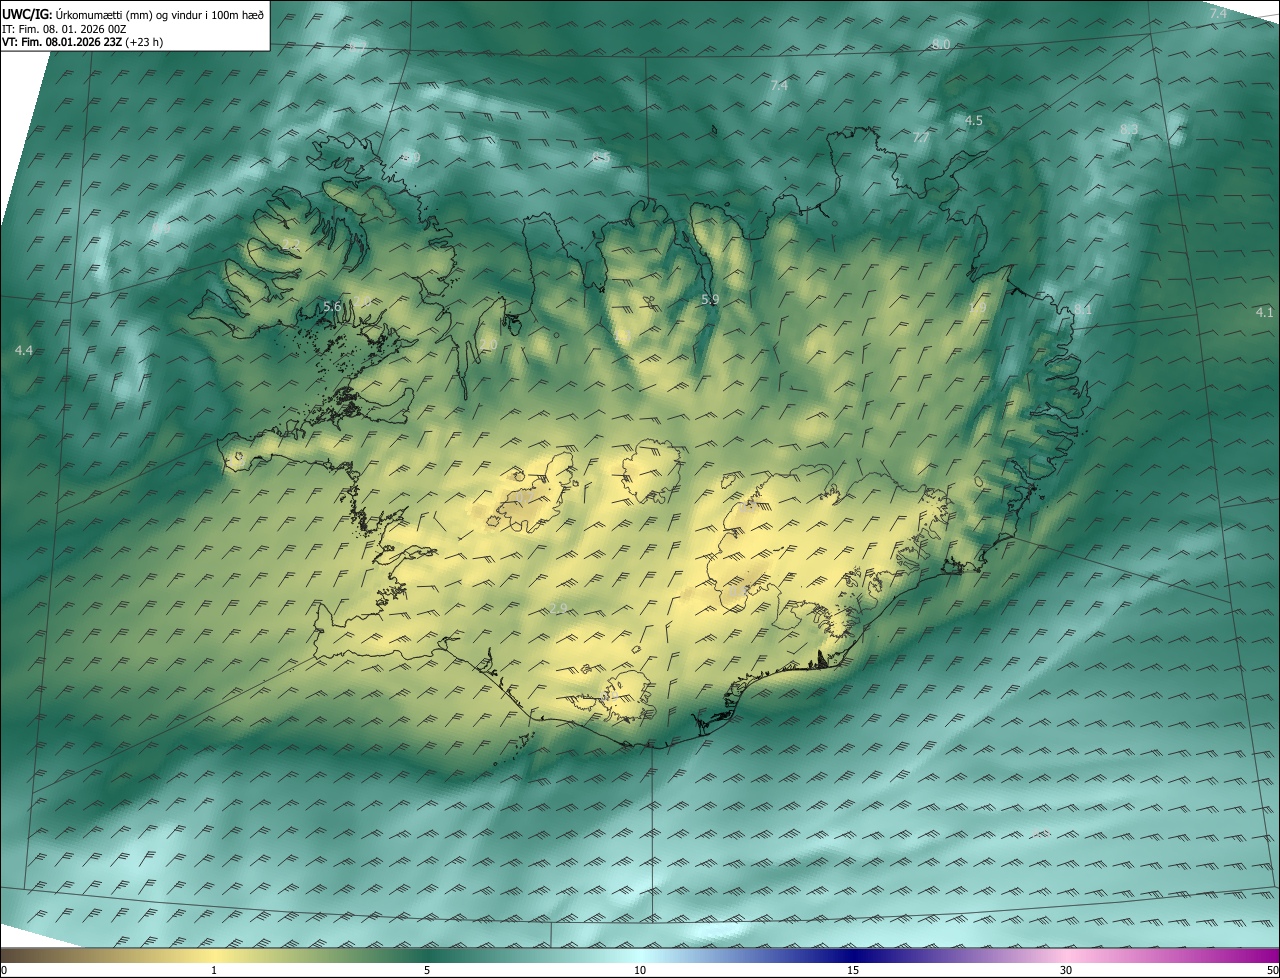Click the 5.9 value label on the map
The image size is (1280, 978).
[710, 299]
